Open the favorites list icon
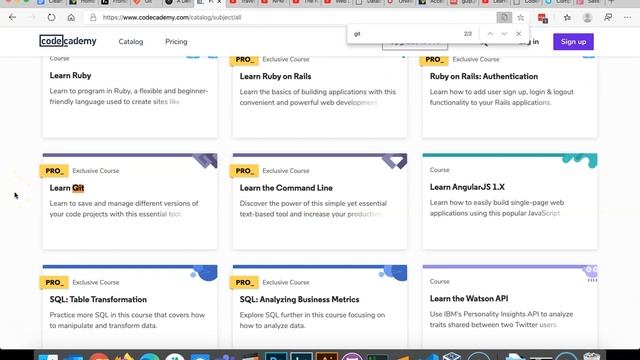The height and width of the screenshot is (360, 640). [x=567, y=18]
